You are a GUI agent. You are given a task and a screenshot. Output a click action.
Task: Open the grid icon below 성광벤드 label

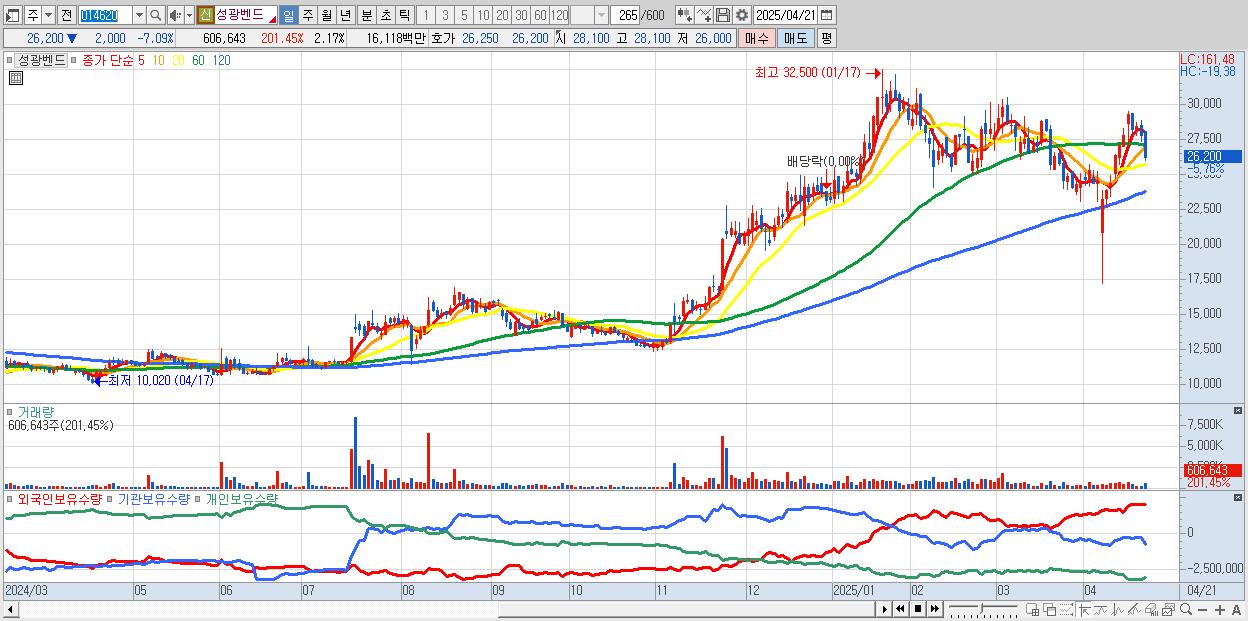(14, 79)
